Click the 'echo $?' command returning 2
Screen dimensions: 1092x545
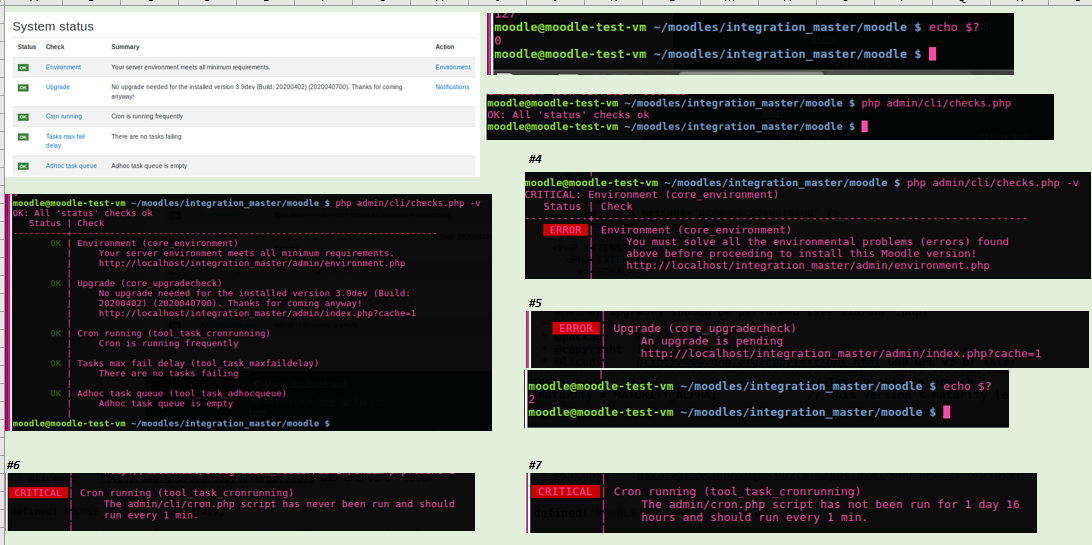pos(967,386)
